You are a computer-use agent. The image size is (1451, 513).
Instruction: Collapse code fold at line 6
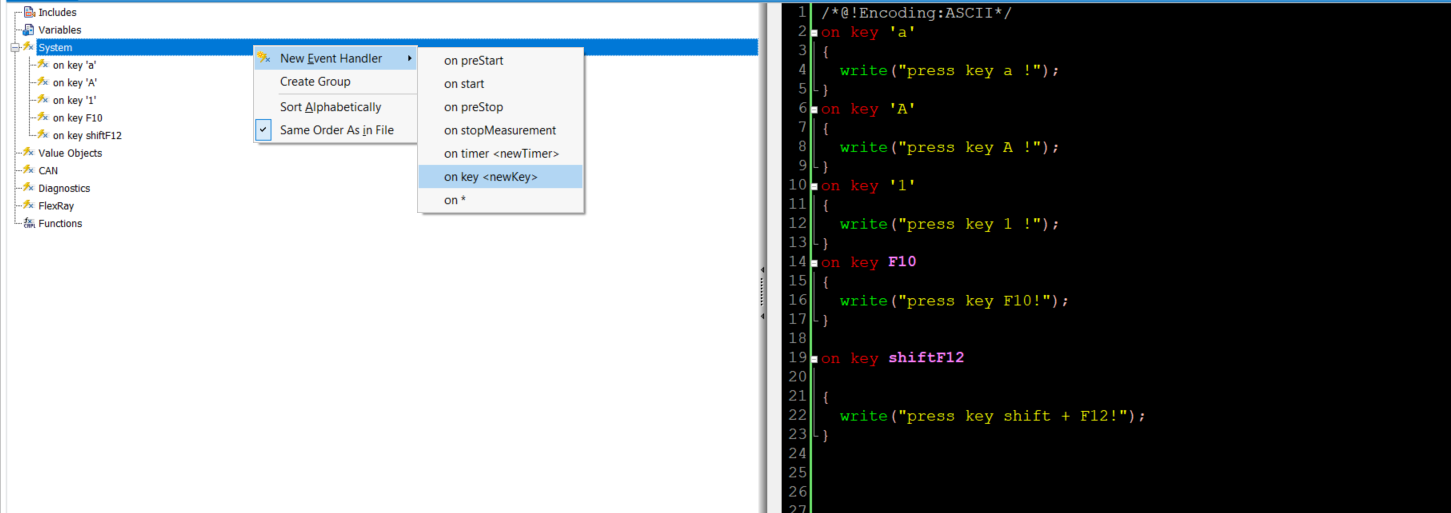click(814, 109)
